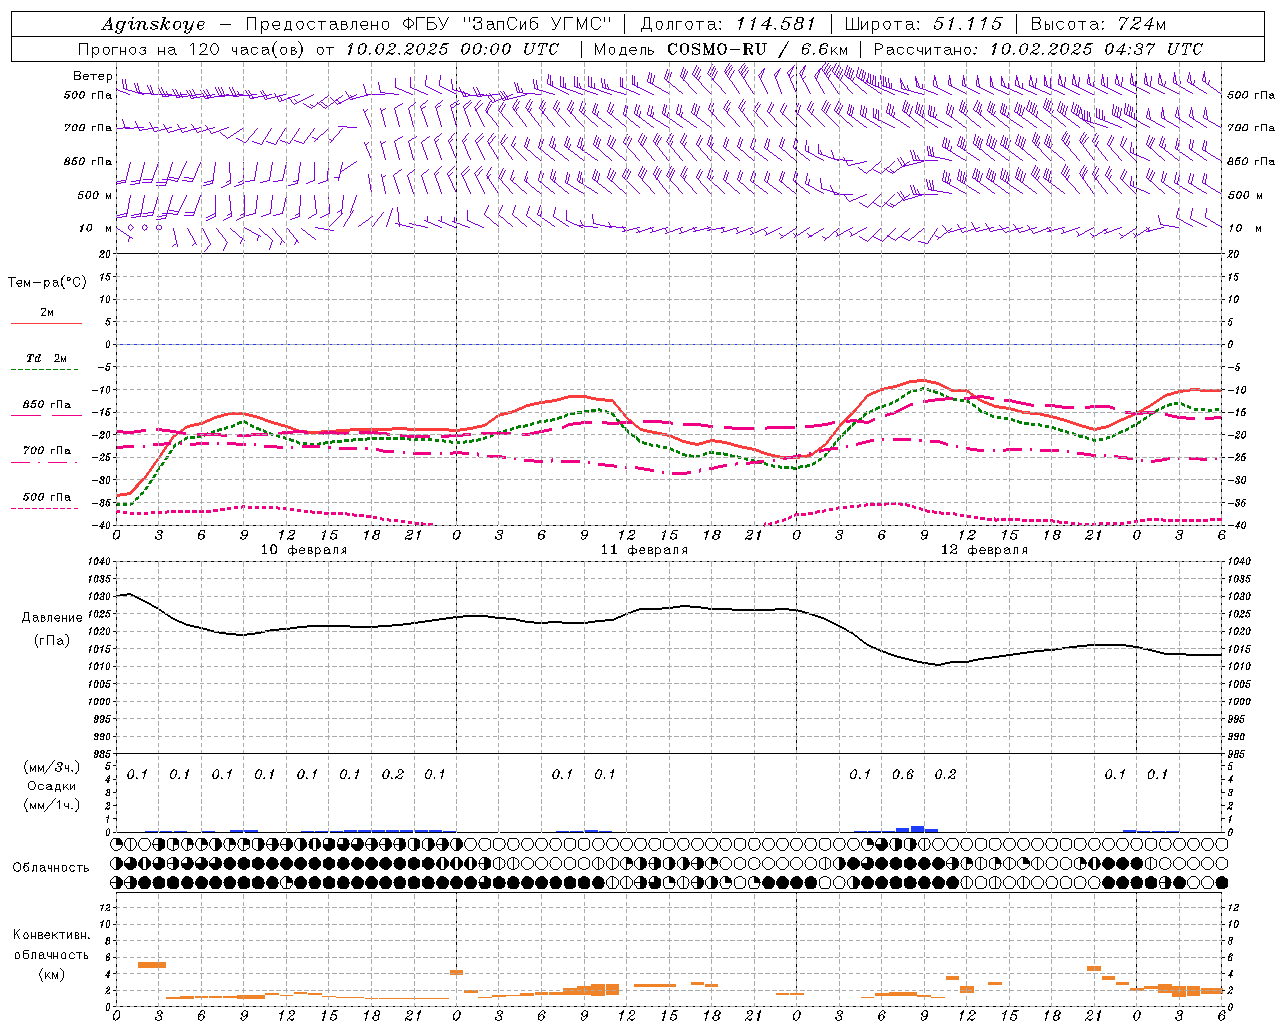Click the "1040" value on left pressure axis
Viewport: 1280px width, 1024px height.
point(97,562)
